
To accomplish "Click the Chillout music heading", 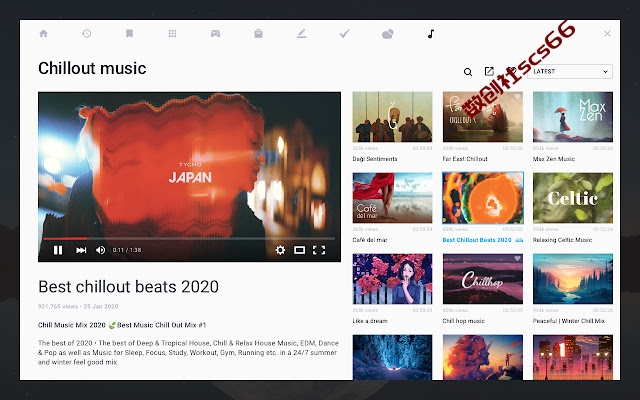I will pyautogui.click(x=92, y=68).
